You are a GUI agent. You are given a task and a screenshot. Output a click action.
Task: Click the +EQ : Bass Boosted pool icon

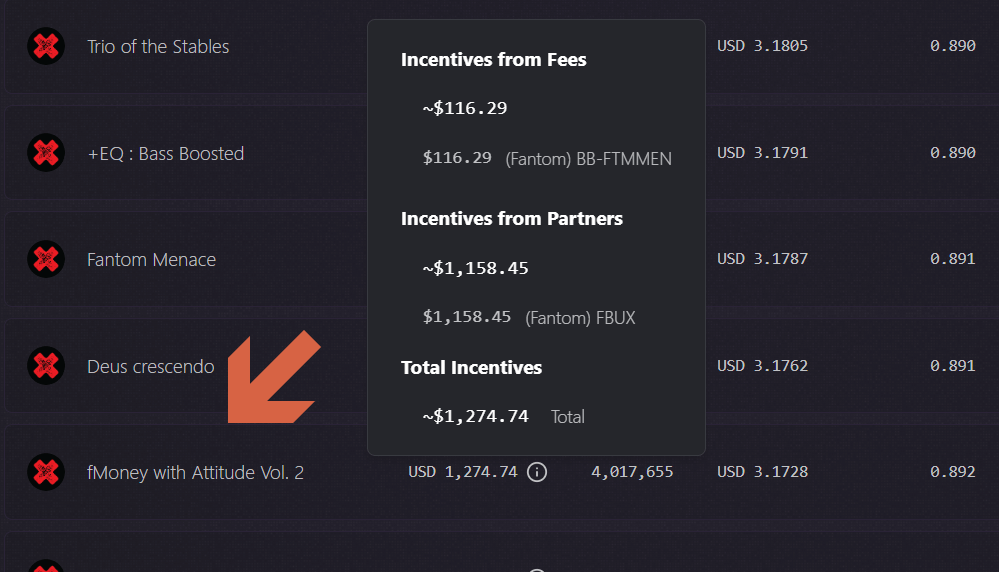point(45,153)
